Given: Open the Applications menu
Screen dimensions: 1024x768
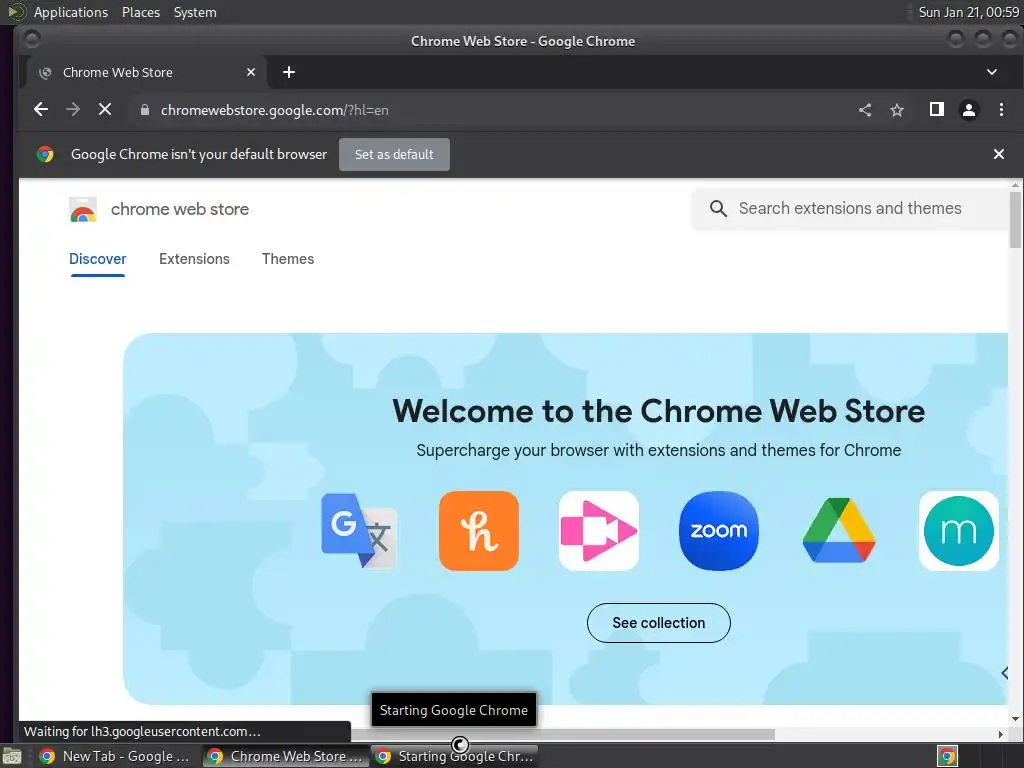Looking at the screenshot, I should pos(71,12).
